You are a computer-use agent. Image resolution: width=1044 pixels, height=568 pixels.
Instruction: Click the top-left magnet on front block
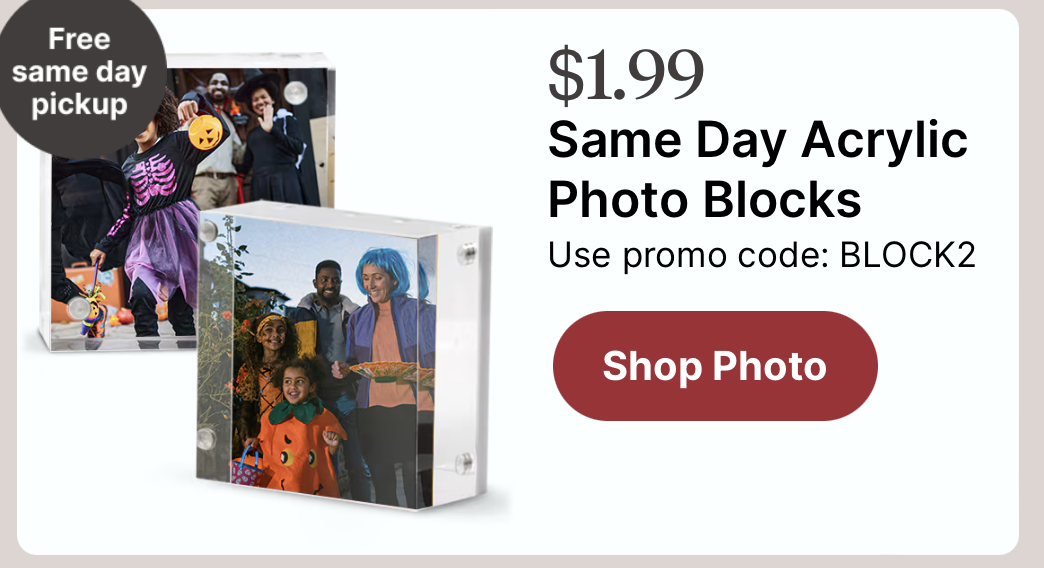point(208,231)
